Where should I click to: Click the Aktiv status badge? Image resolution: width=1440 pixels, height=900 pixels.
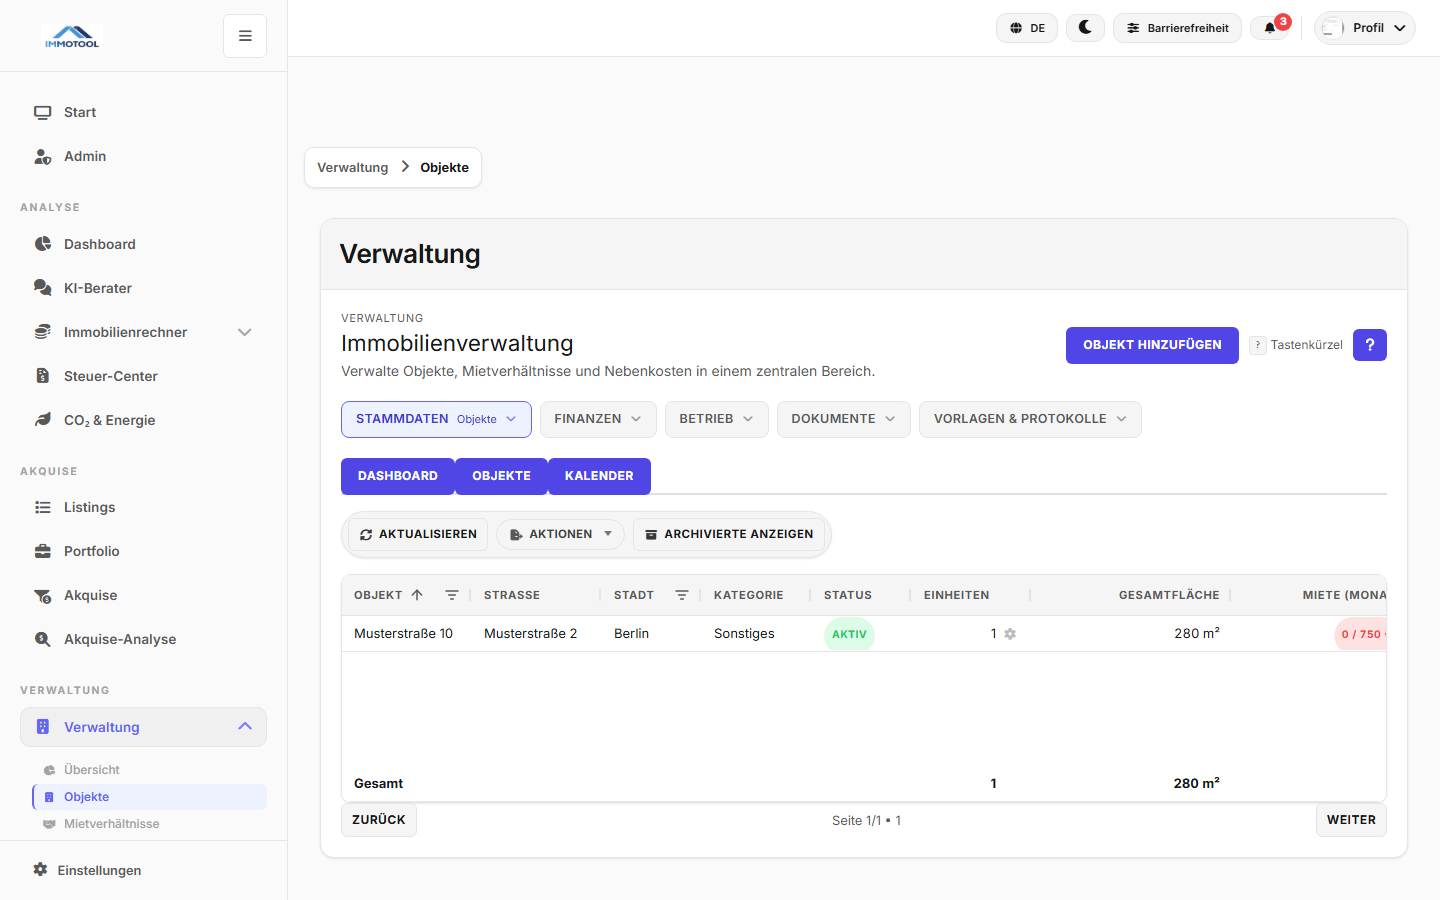coord(849,634)
